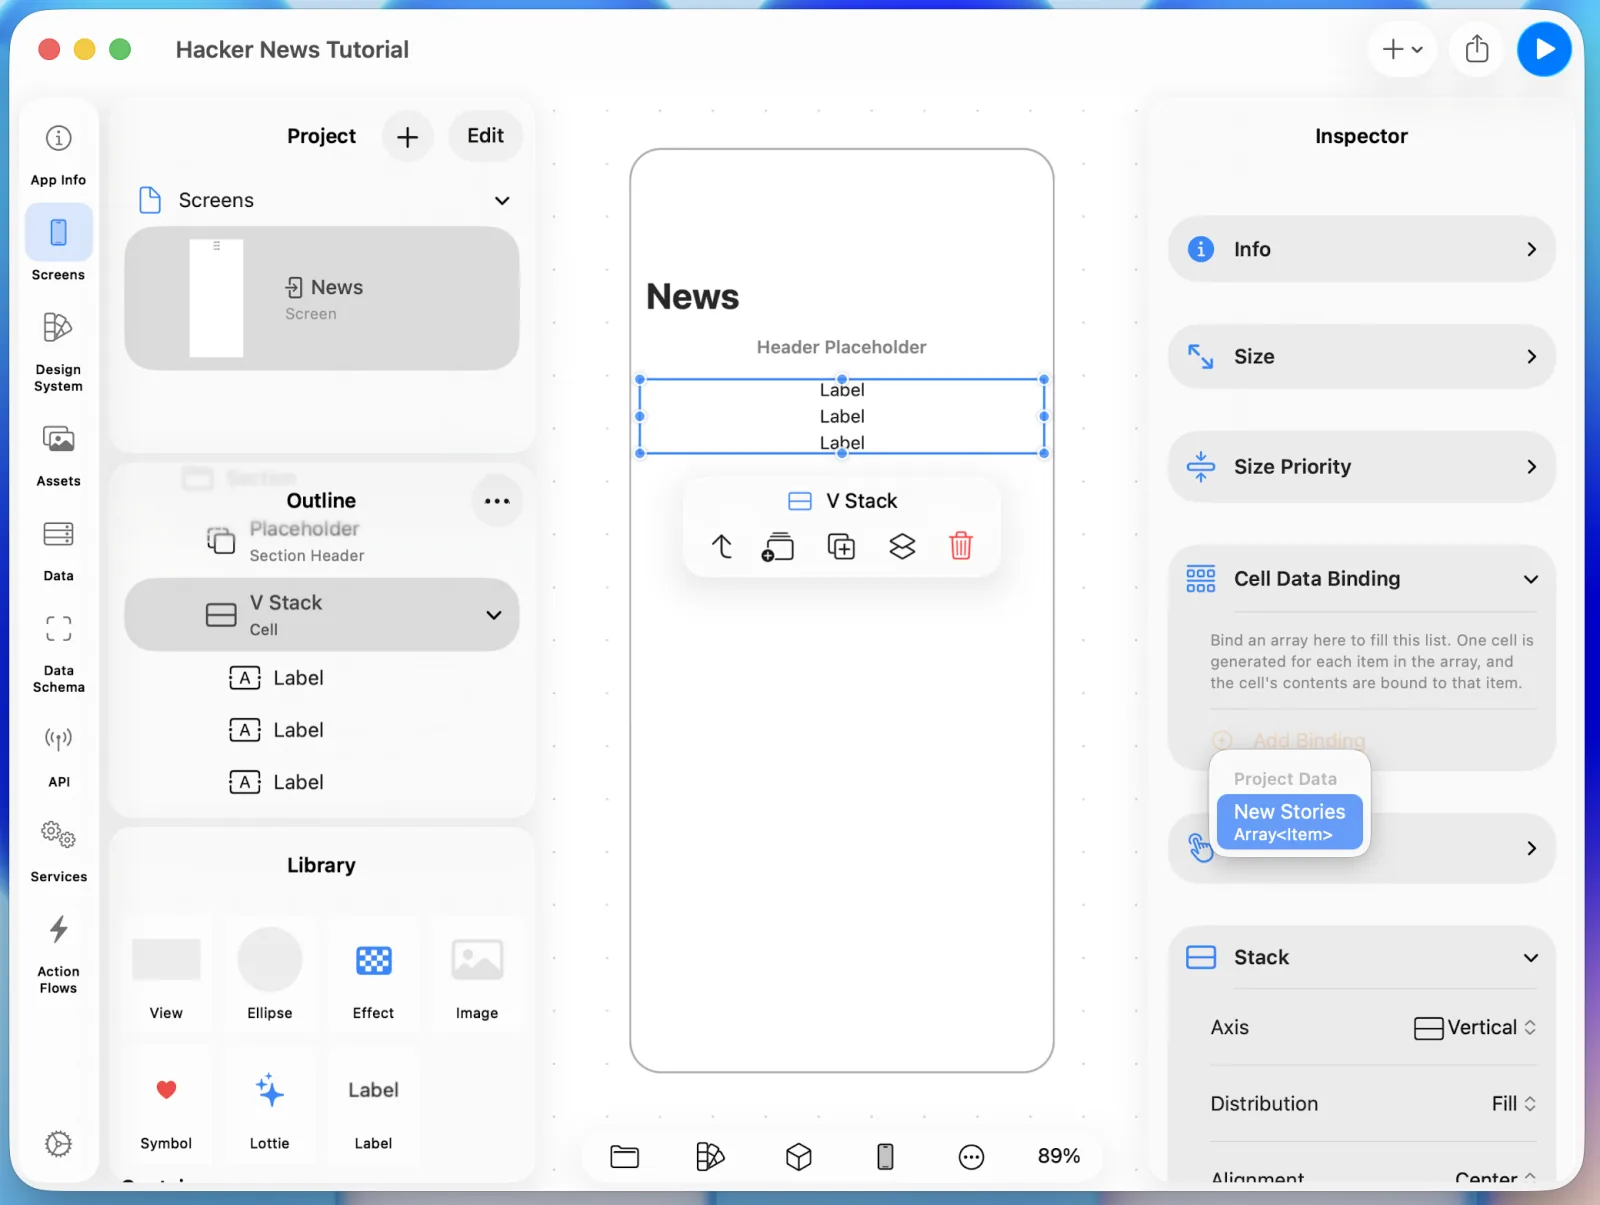Collapse the Cell Data Binding section

click(1530, 579)
